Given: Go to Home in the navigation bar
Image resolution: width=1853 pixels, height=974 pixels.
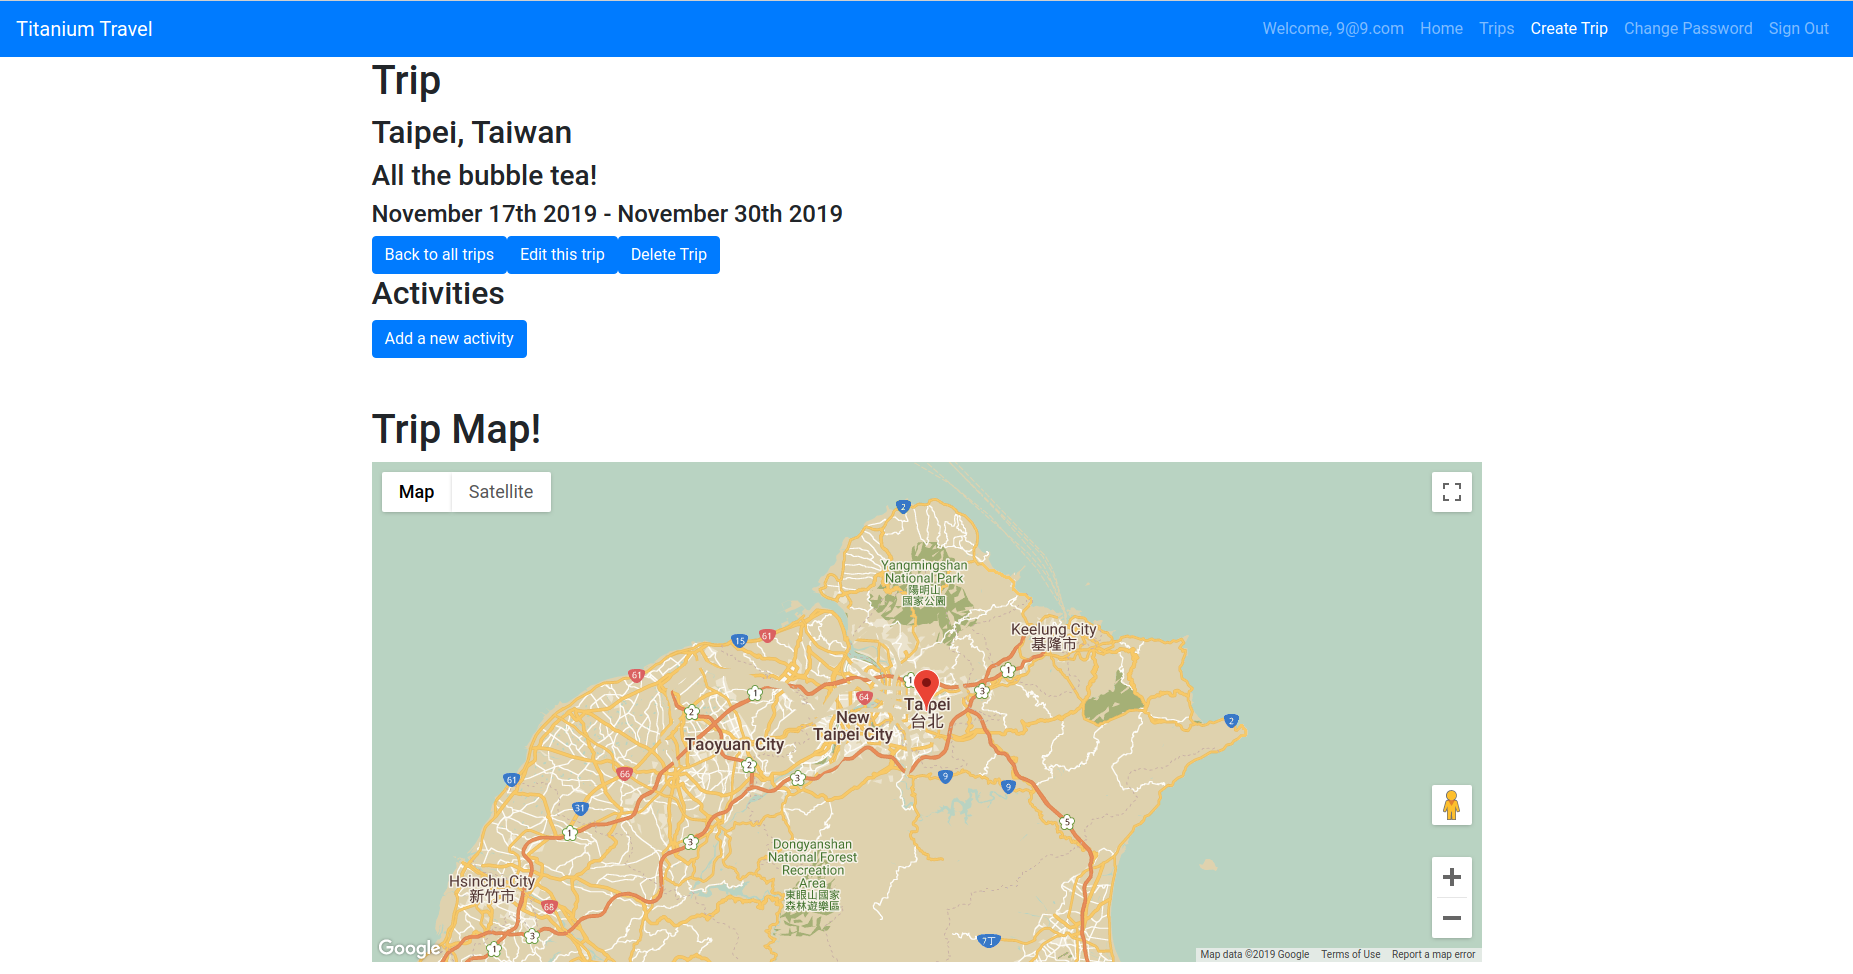Looking at the screenshot, I should point(1441,29).
